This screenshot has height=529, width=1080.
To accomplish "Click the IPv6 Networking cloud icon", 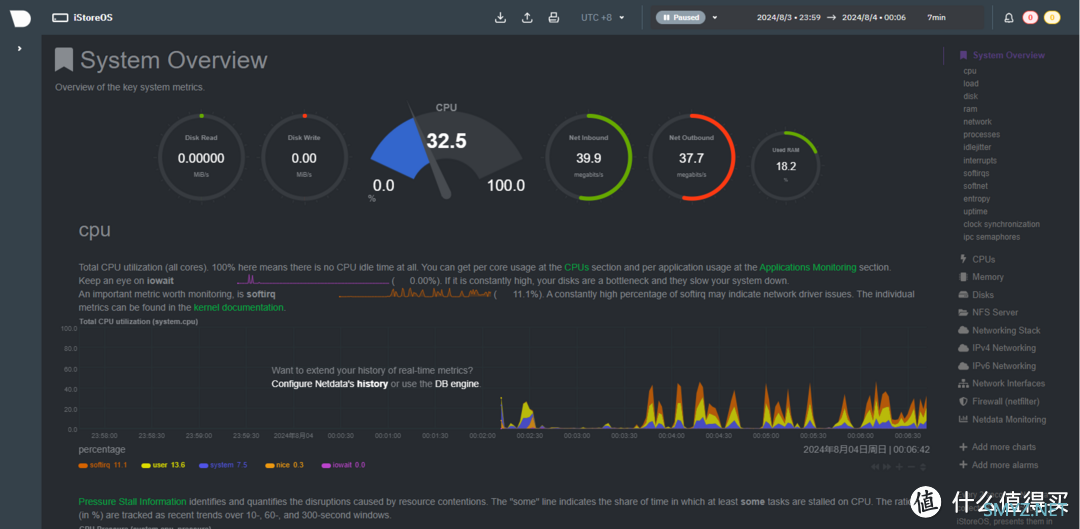I will tap(963, 366).
